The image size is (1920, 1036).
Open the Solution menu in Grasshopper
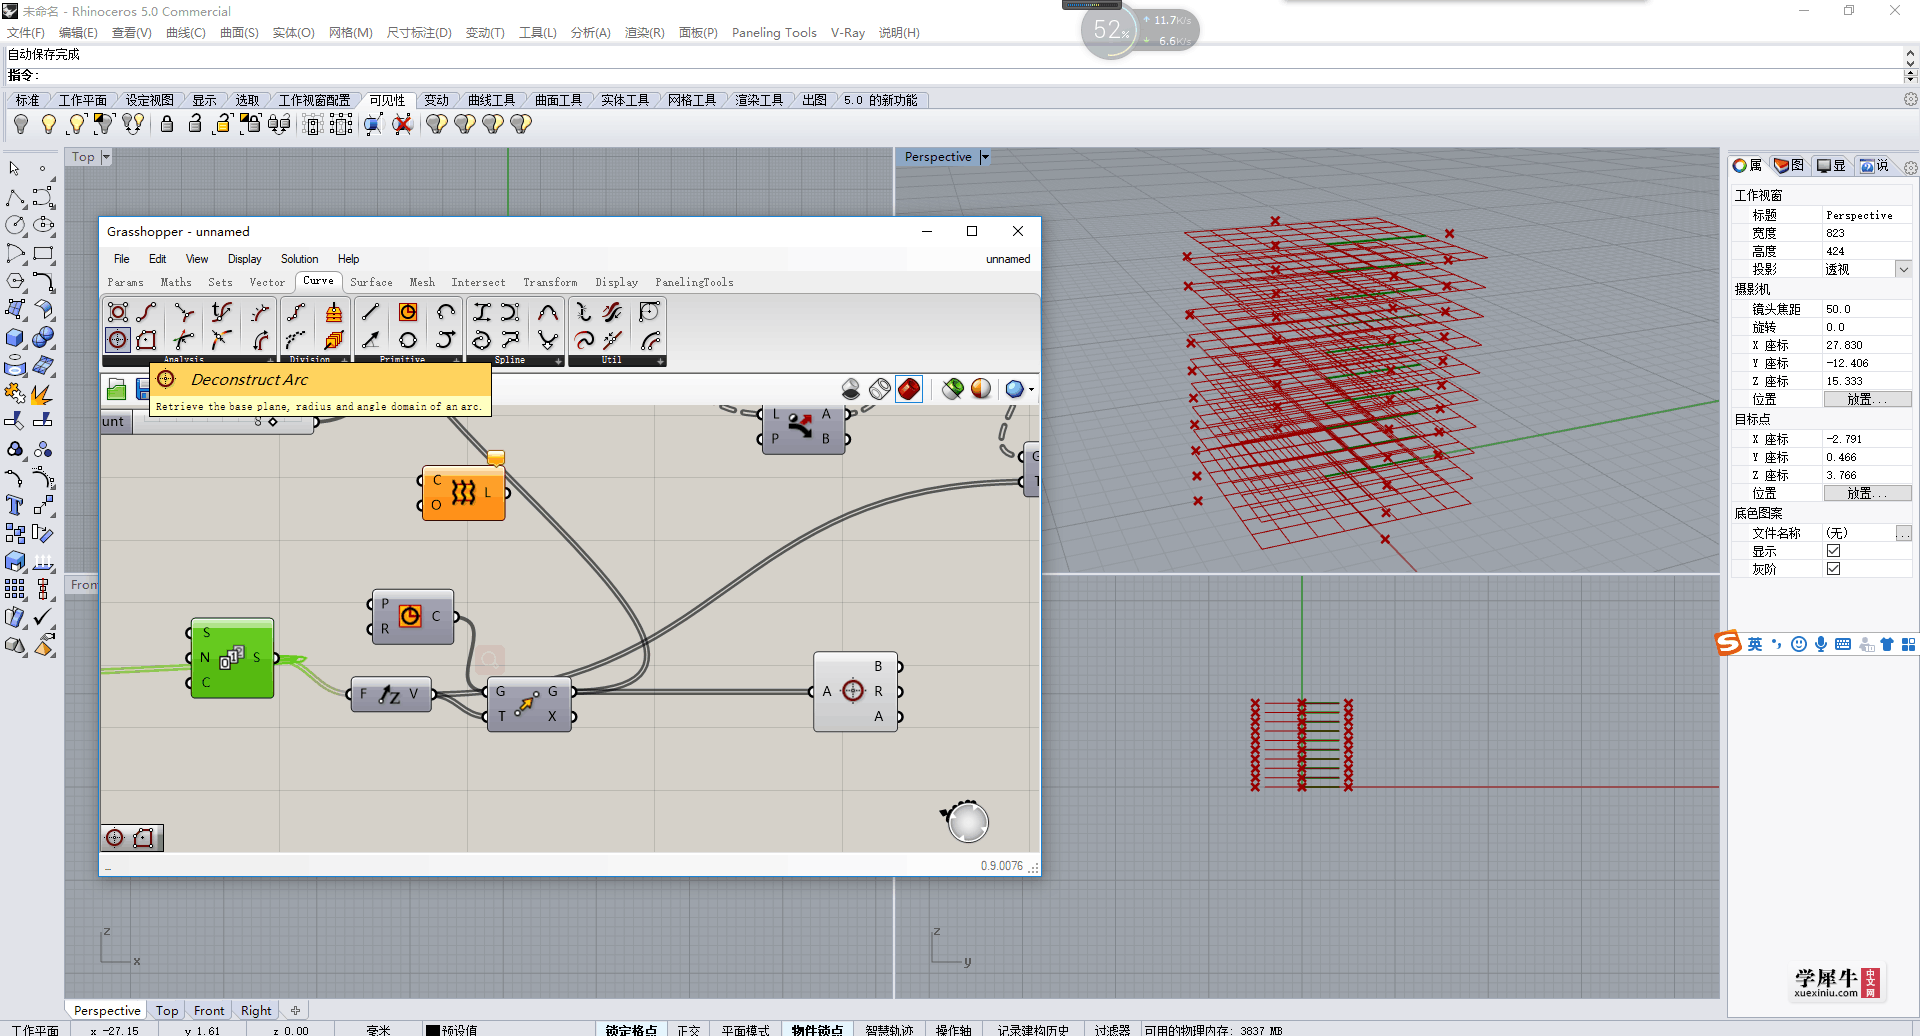coord(299,259)
